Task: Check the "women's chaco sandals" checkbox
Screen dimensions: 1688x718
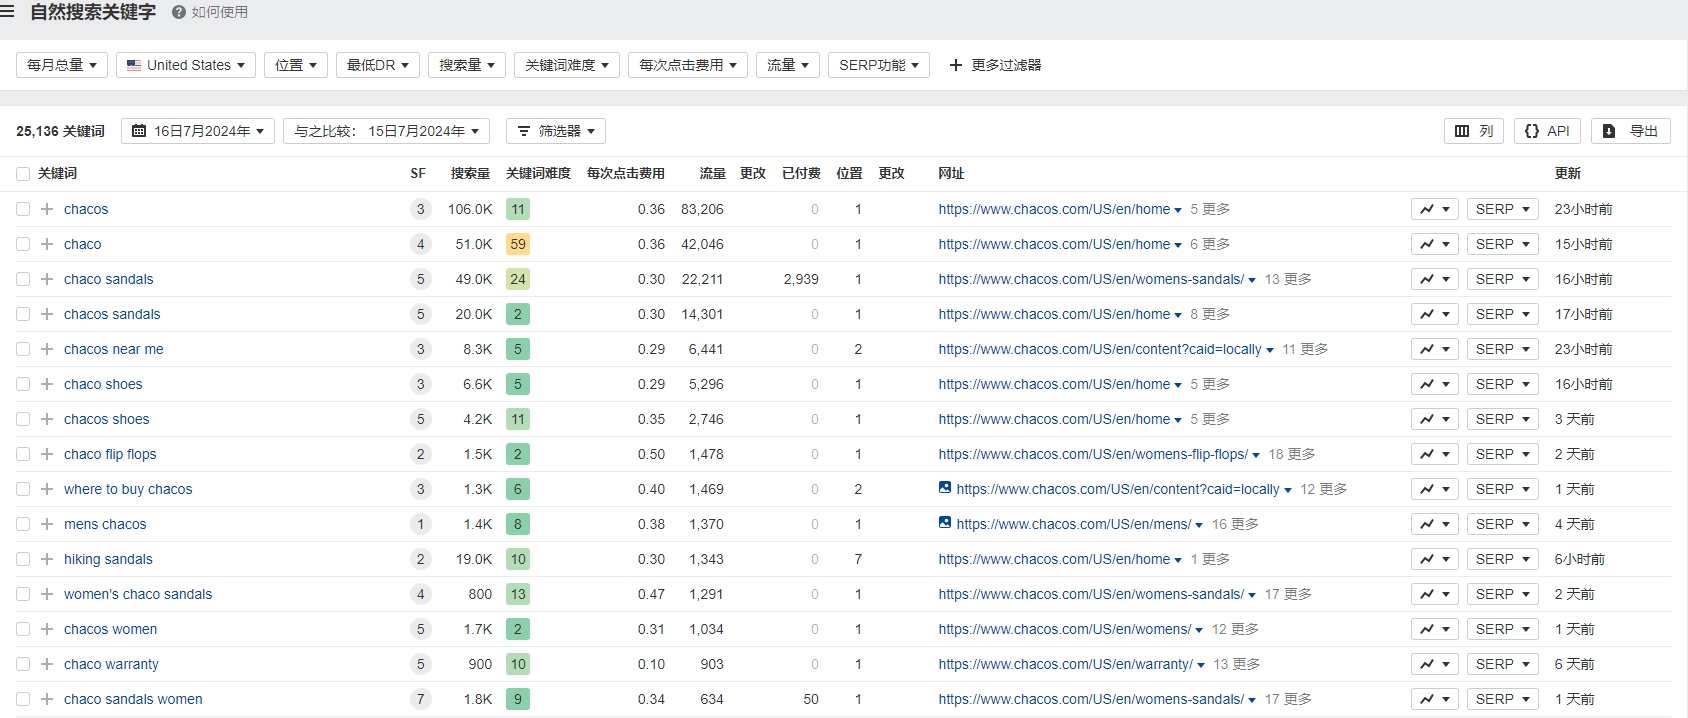Action: pyautogui.click(x=23, y=594)
